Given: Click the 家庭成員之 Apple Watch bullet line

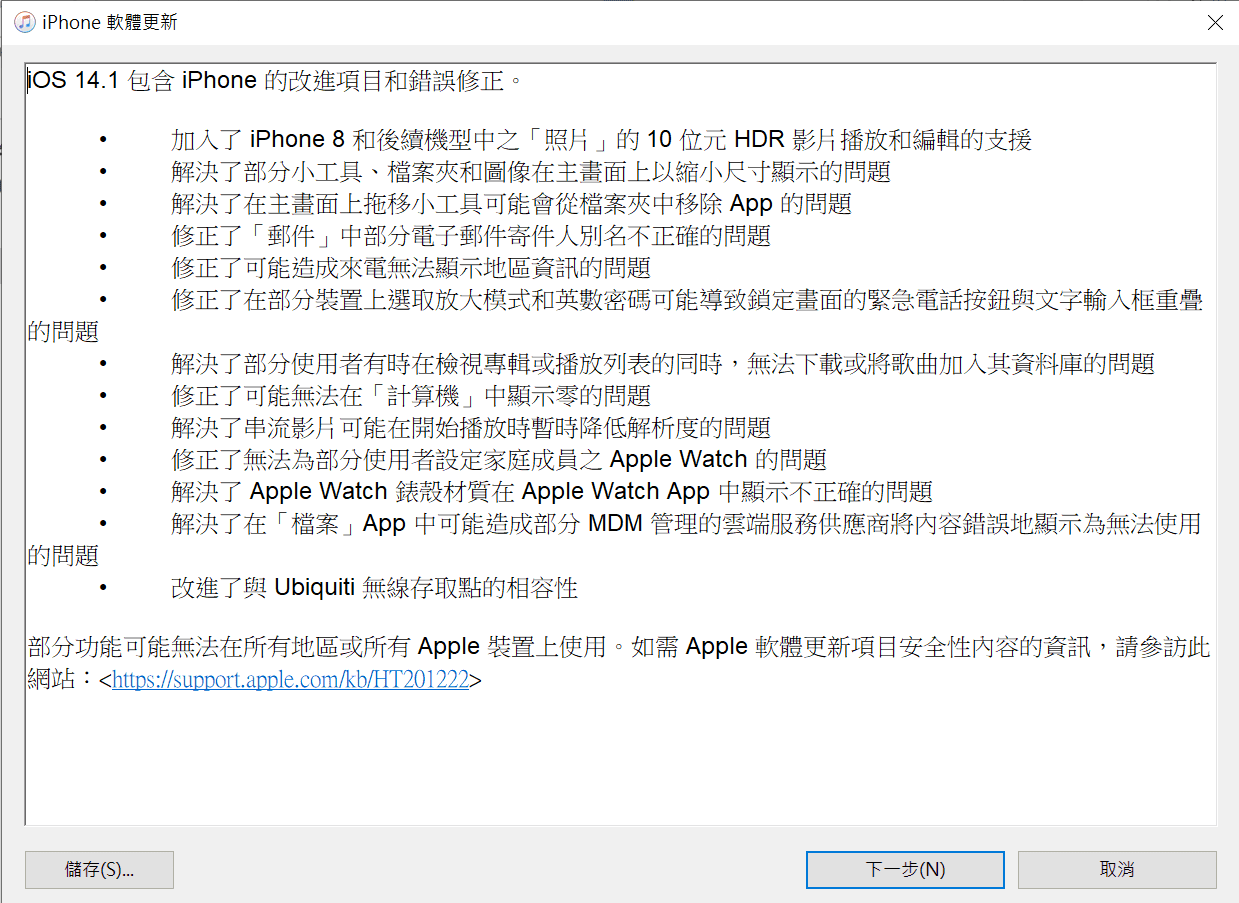Looking at the screenshot, I should pos(499,460).
